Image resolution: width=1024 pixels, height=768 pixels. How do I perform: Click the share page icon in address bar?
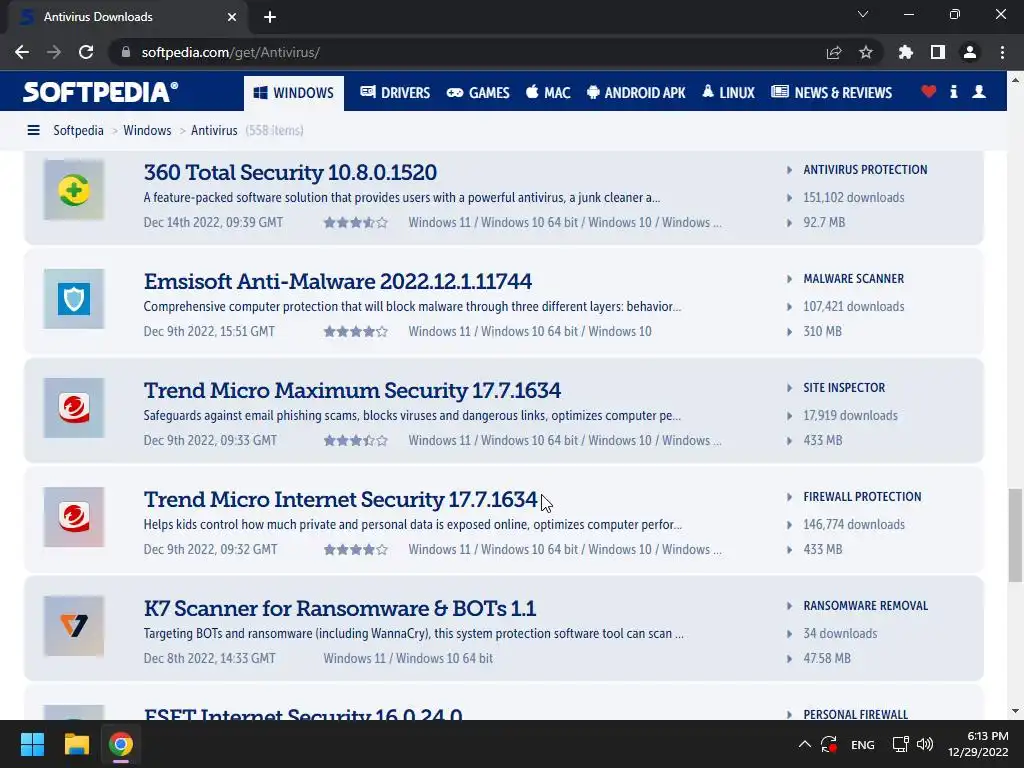(834, 52)
